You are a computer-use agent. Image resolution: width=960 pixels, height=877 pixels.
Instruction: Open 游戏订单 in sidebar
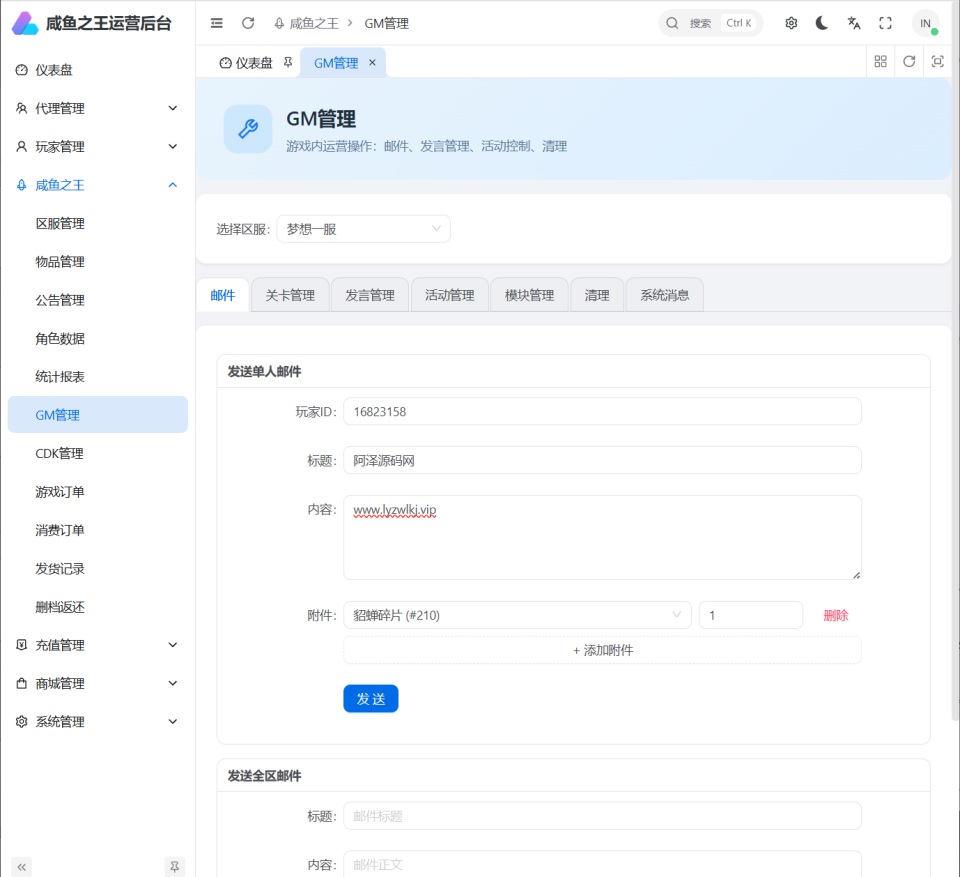pyautogui.click(x=98, y=492)
